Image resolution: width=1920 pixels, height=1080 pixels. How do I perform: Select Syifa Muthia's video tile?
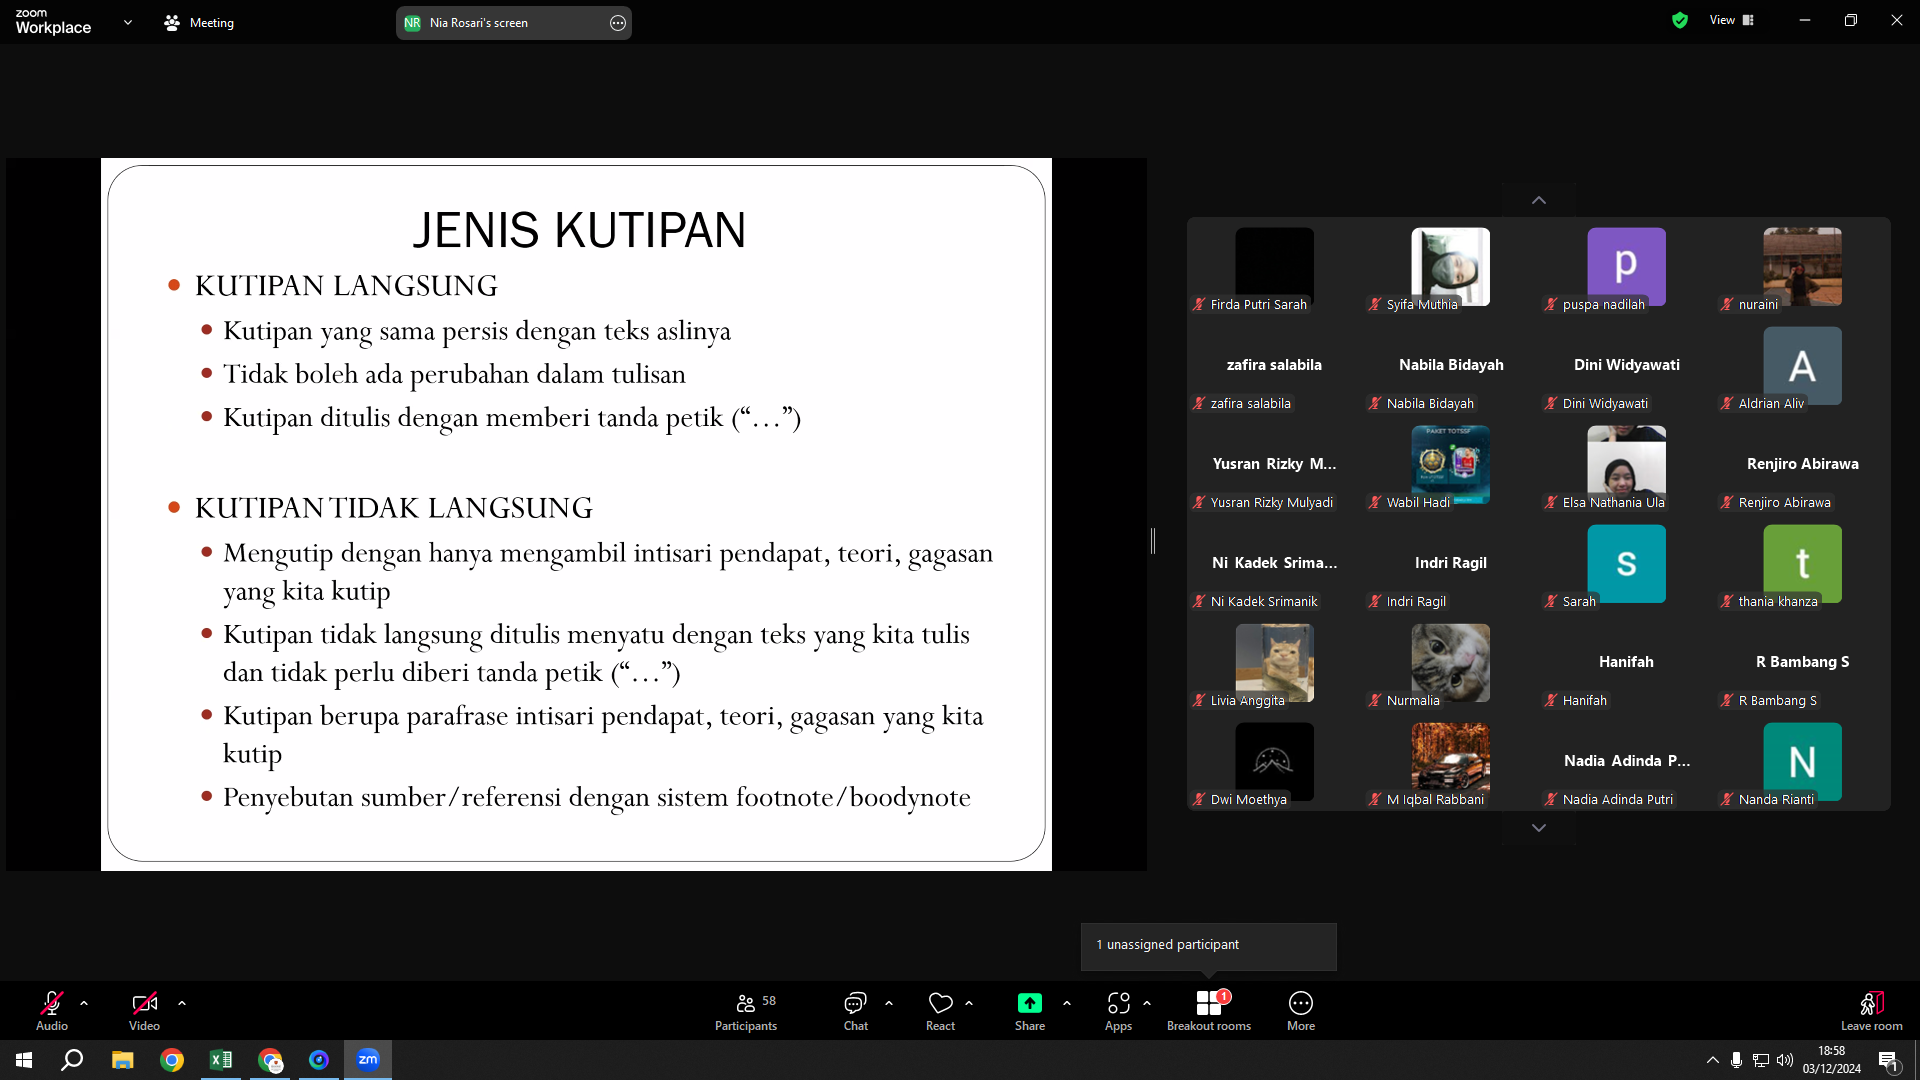pyautogui.click(x=1451, y=267)
